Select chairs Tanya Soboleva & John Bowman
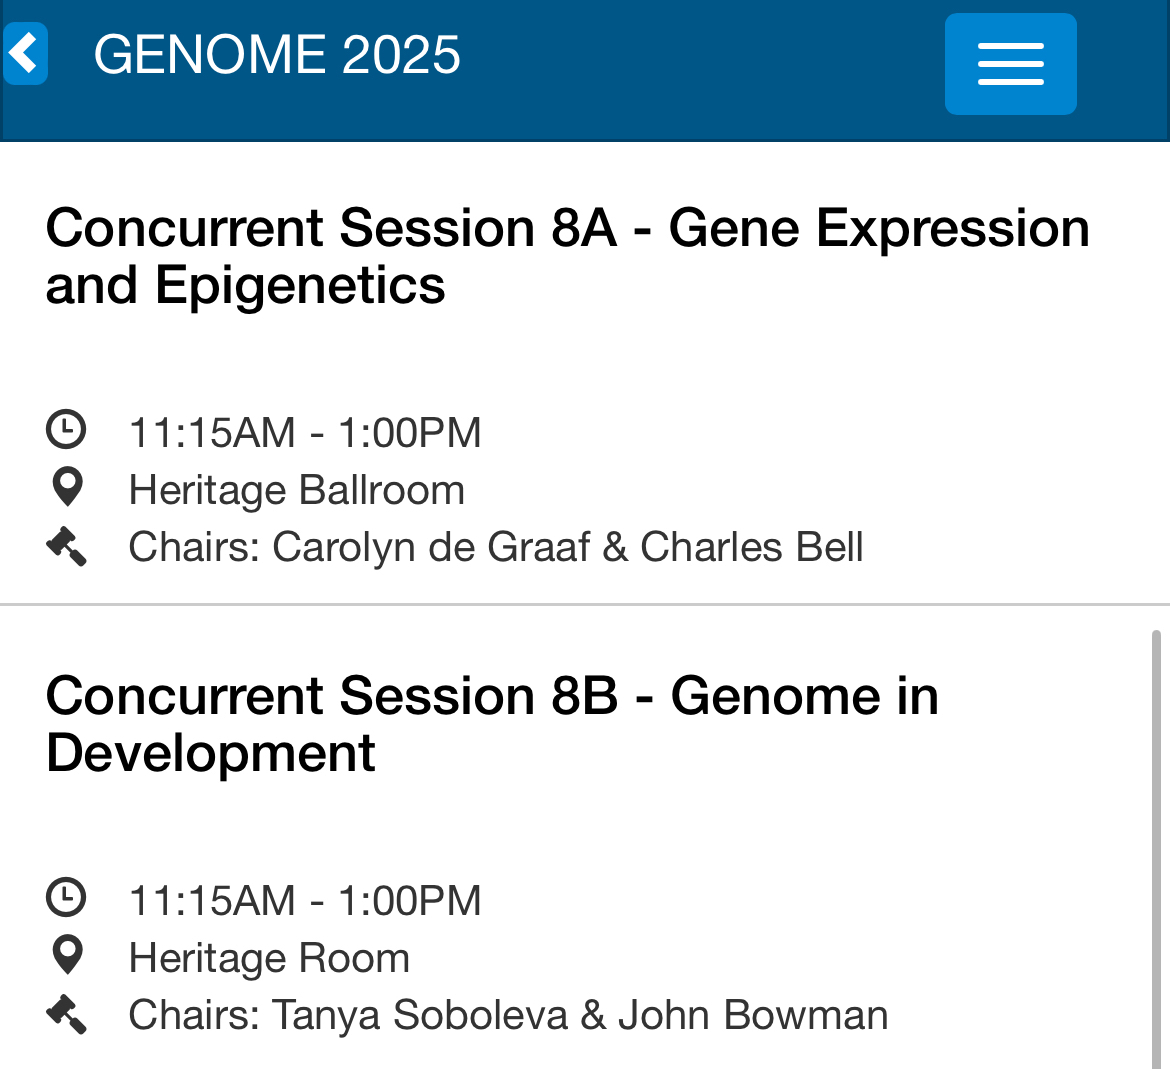Image resolution: width=1170 pixels, height=1069 pixels. click(508, 1015)
